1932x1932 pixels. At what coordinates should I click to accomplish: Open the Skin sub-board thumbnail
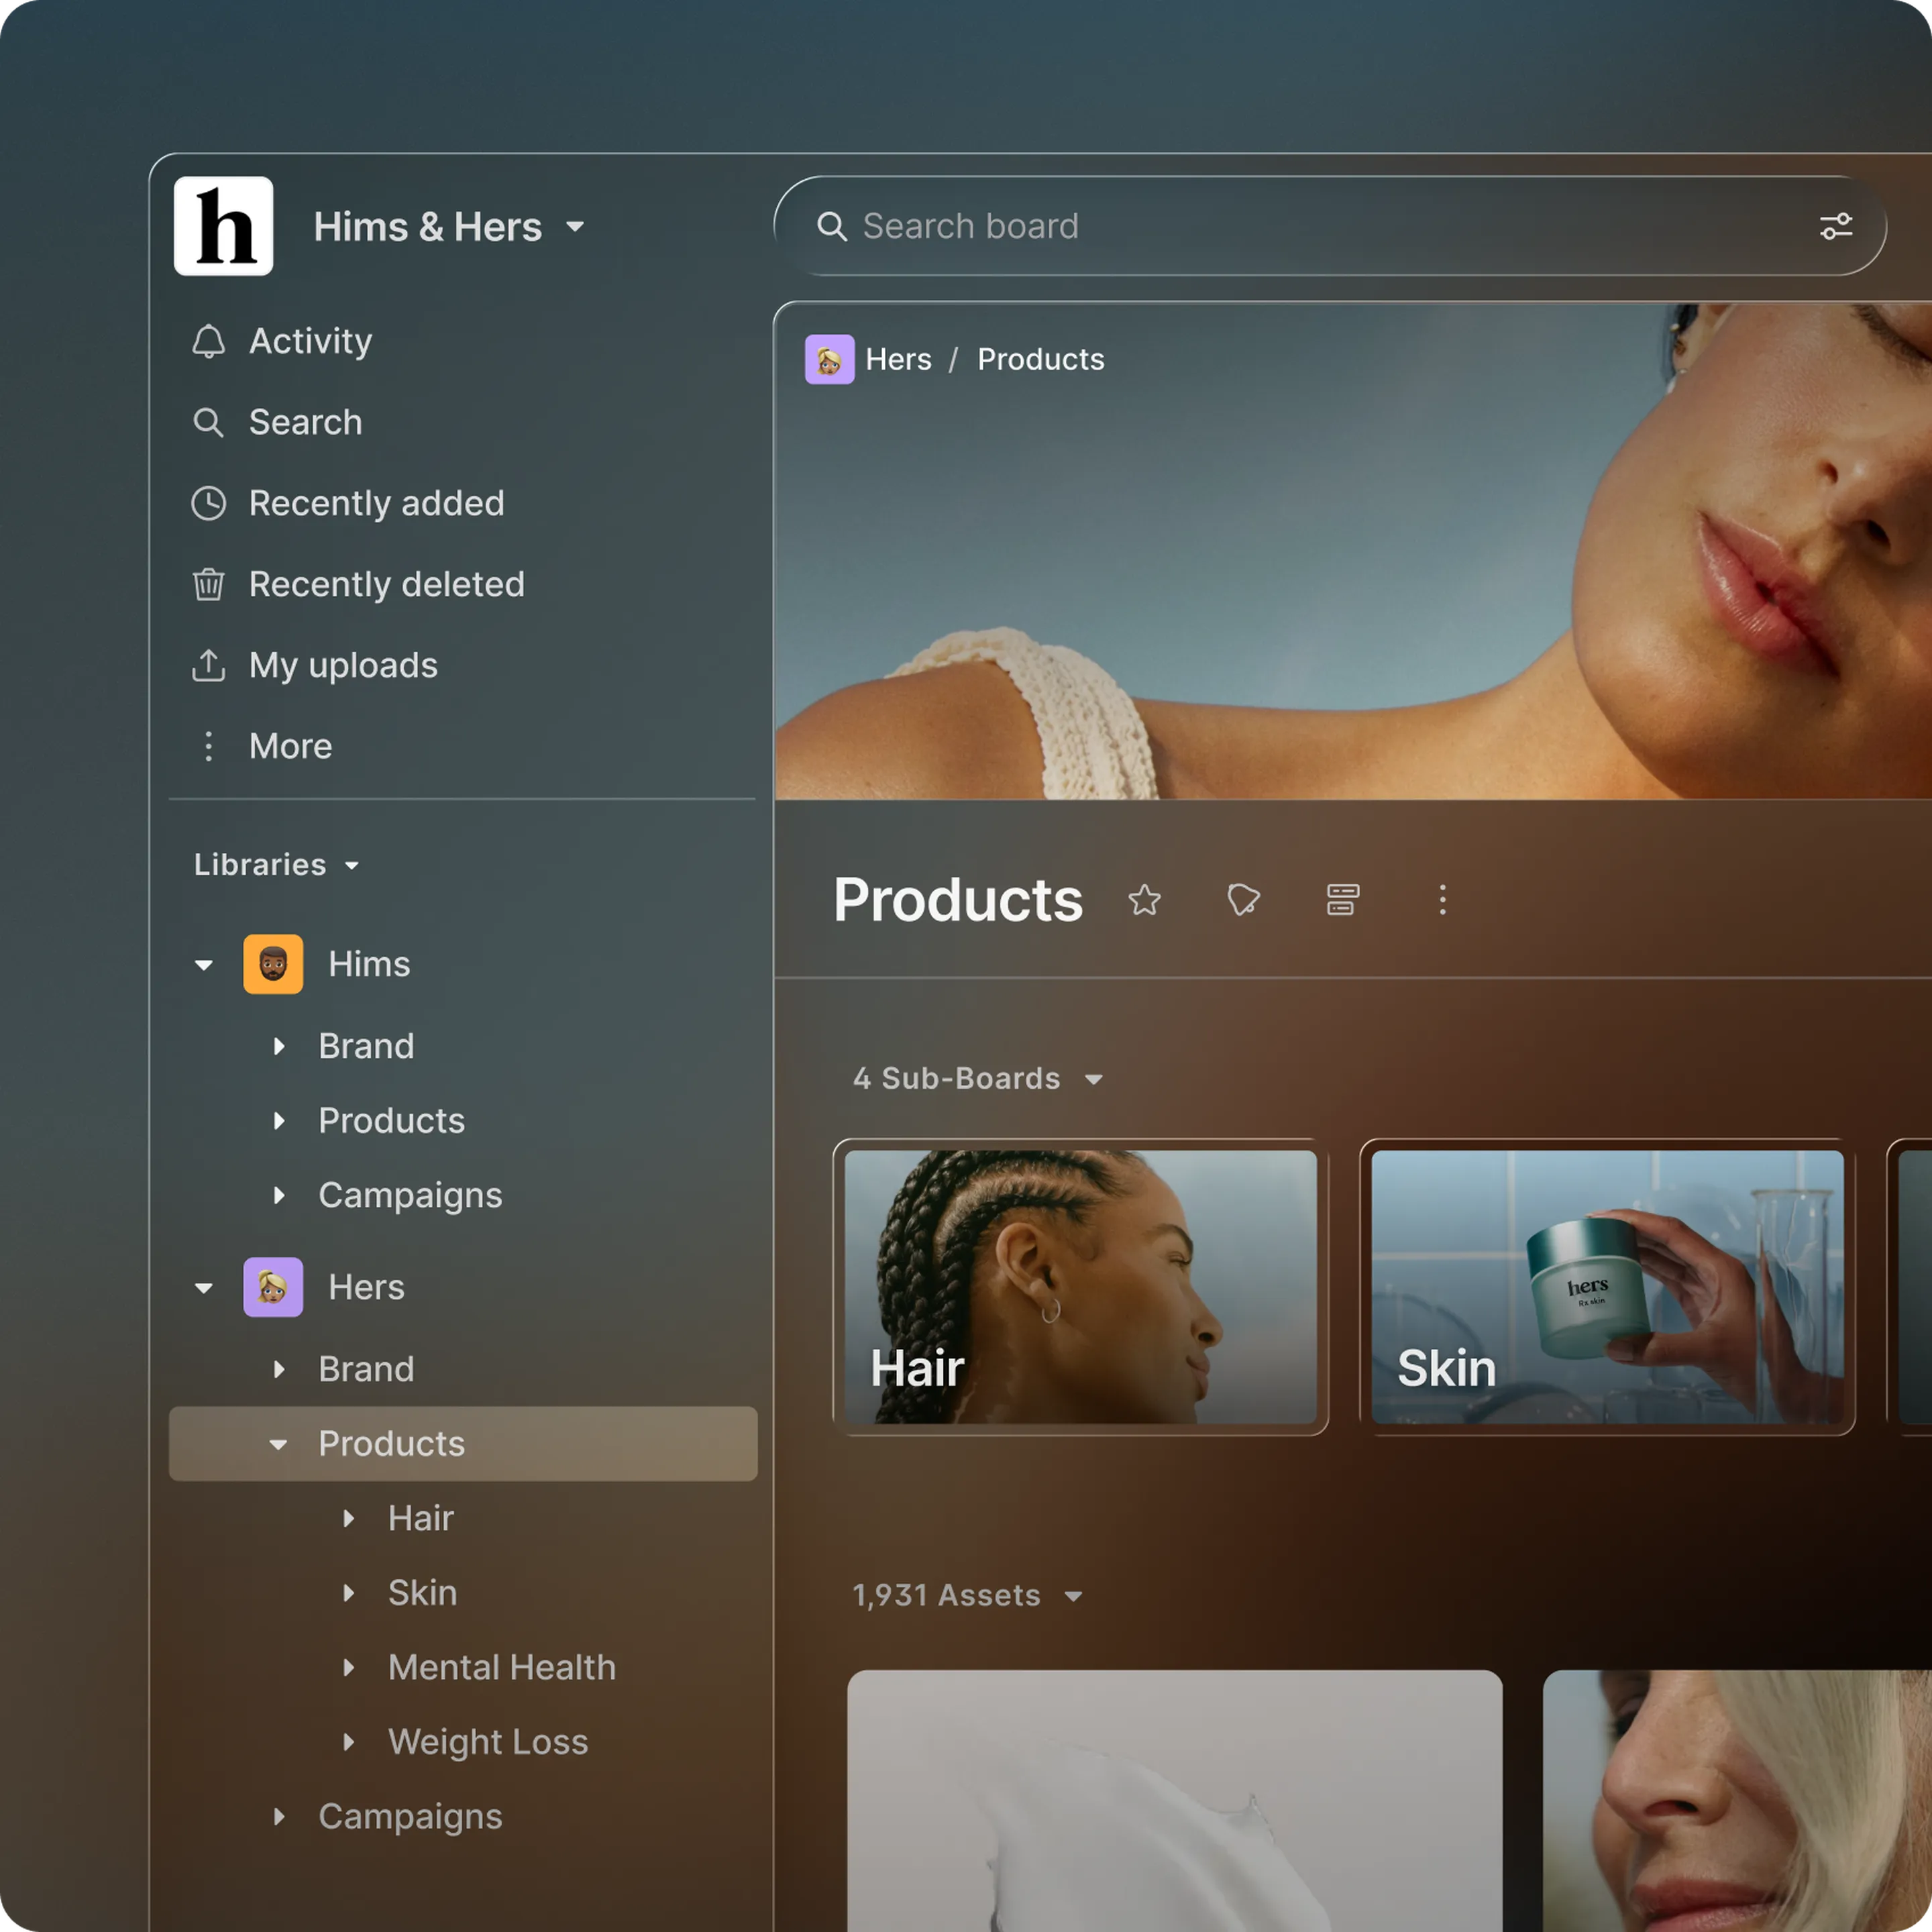[x=1607, y=1287]
